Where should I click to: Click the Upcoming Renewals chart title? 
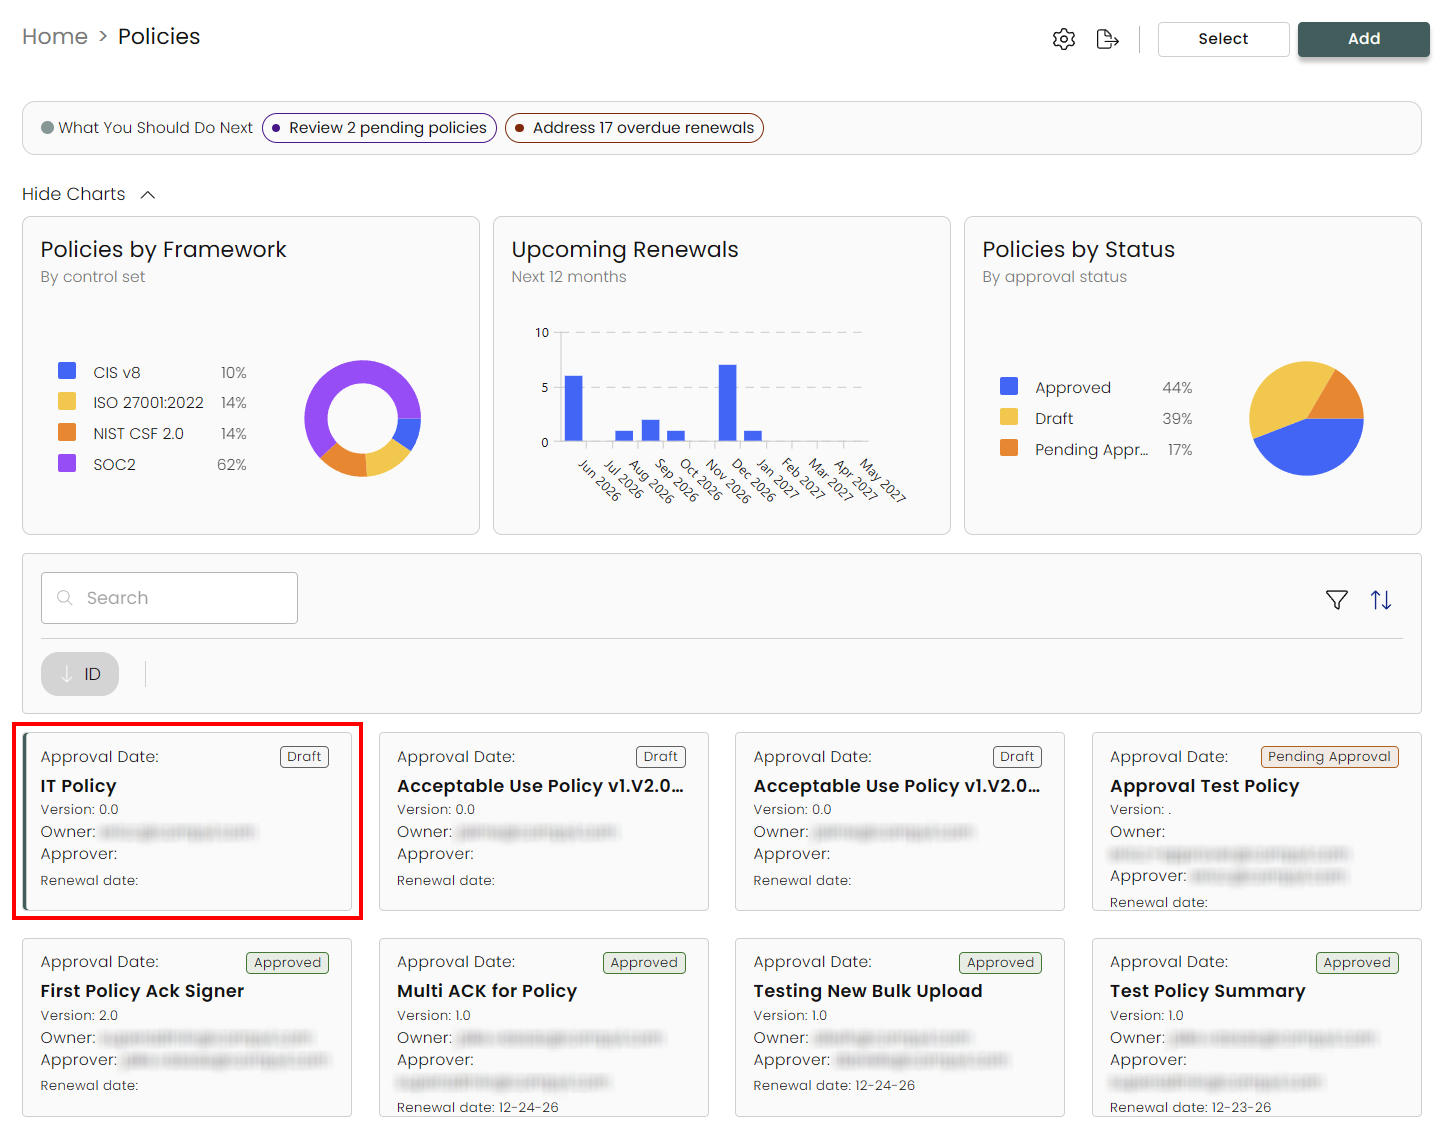pos(625,250)
